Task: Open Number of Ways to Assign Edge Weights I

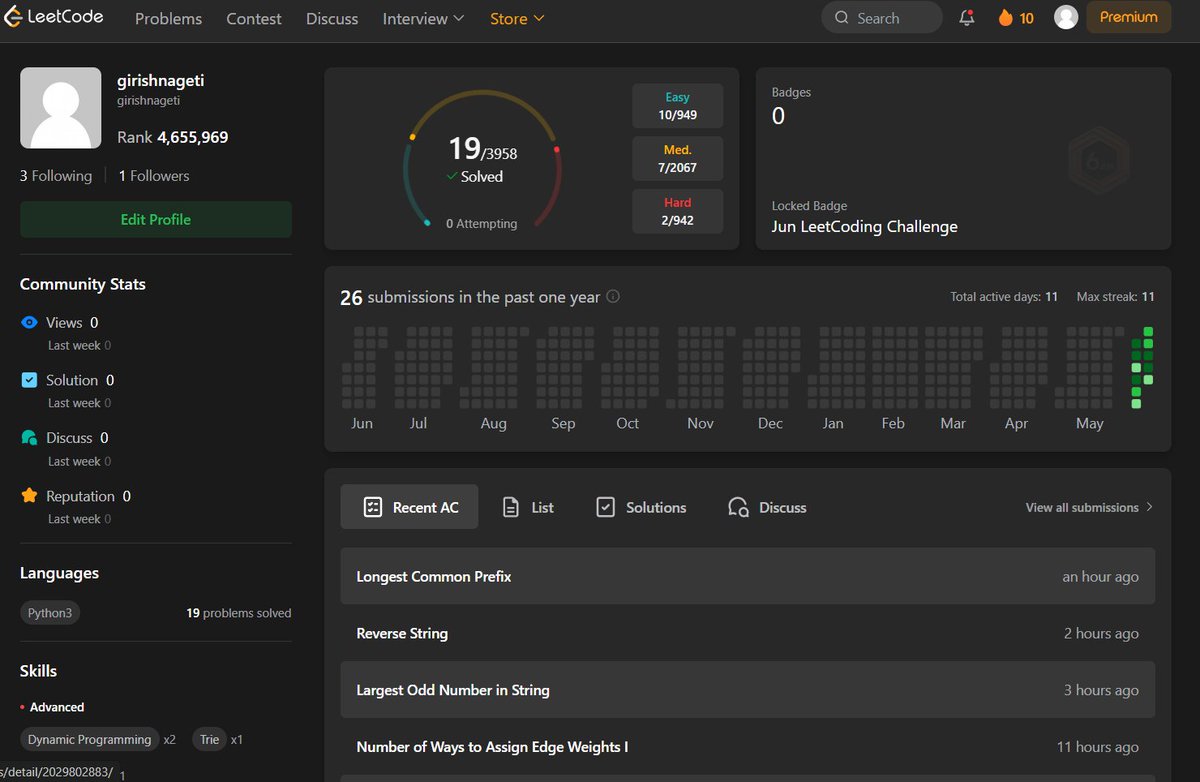Action: pyautogui.click(x=747, y=746)
